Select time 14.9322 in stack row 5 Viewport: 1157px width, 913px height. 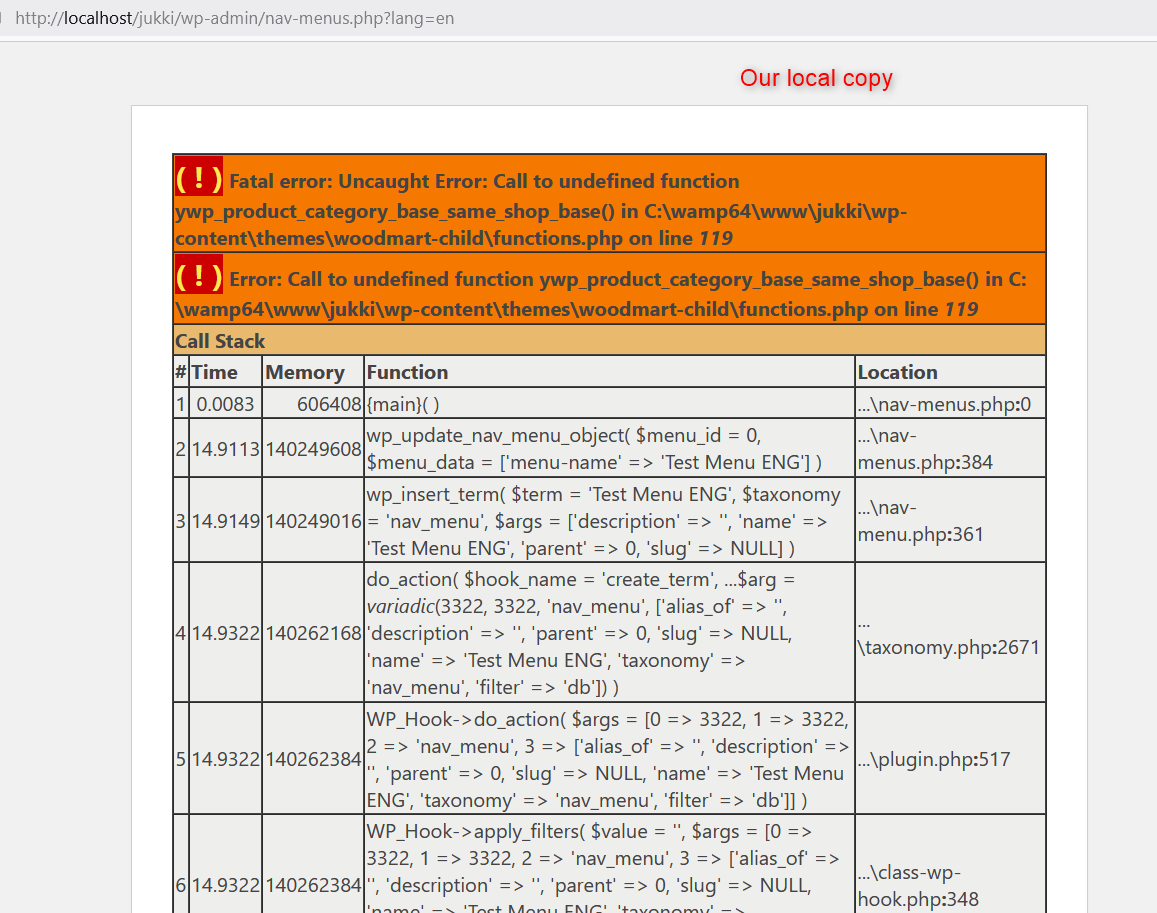click(x=225, y=759)
